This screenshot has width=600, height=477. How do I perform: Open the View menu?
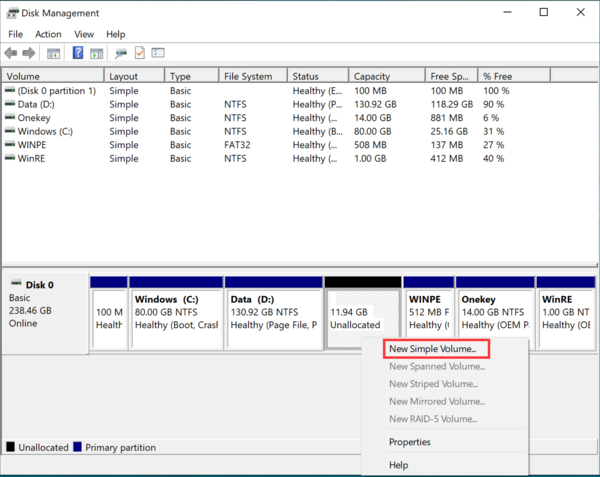[84, 34]
